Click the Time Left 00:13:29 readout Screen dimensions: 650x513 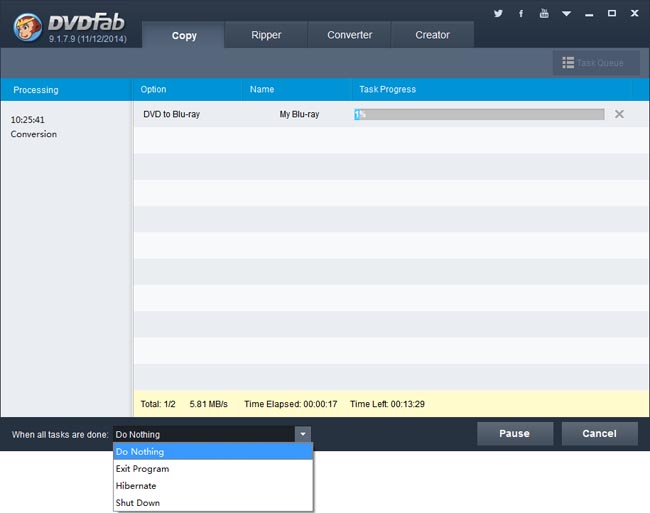(x=387, y=404)
